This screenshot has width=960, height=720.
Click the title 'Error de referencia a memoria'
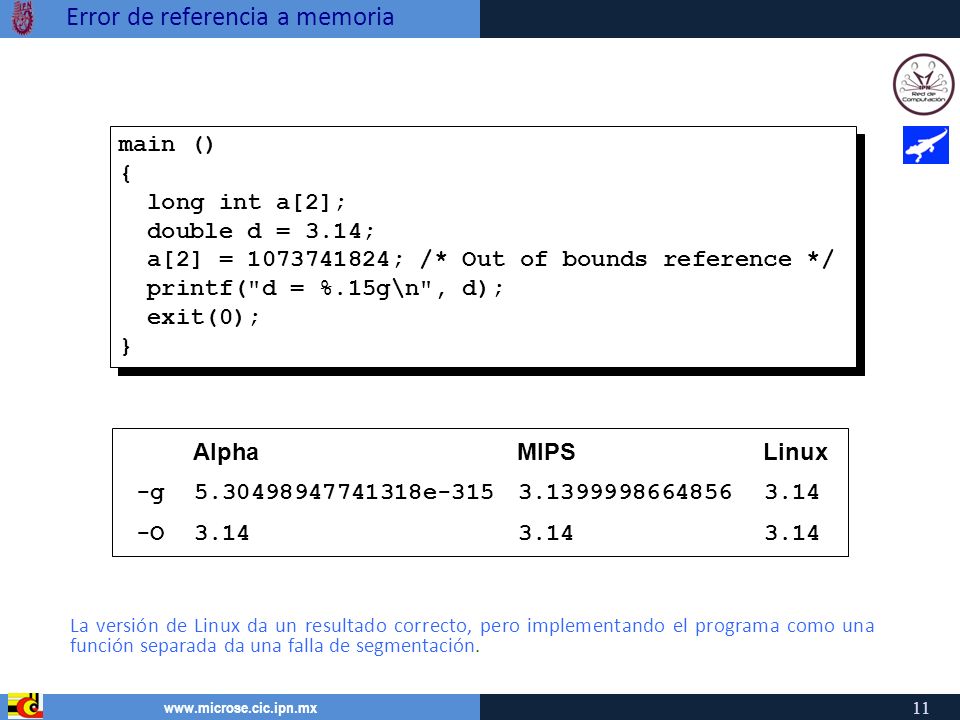click(x=230, y=17)
